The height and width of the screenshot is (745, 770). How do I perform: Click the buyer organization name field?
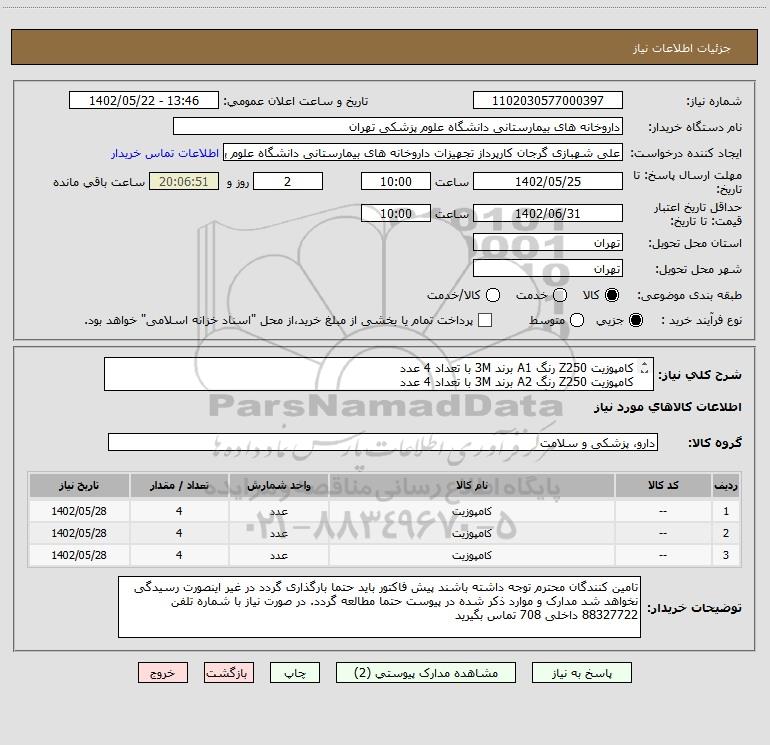[x=398, y=127]
